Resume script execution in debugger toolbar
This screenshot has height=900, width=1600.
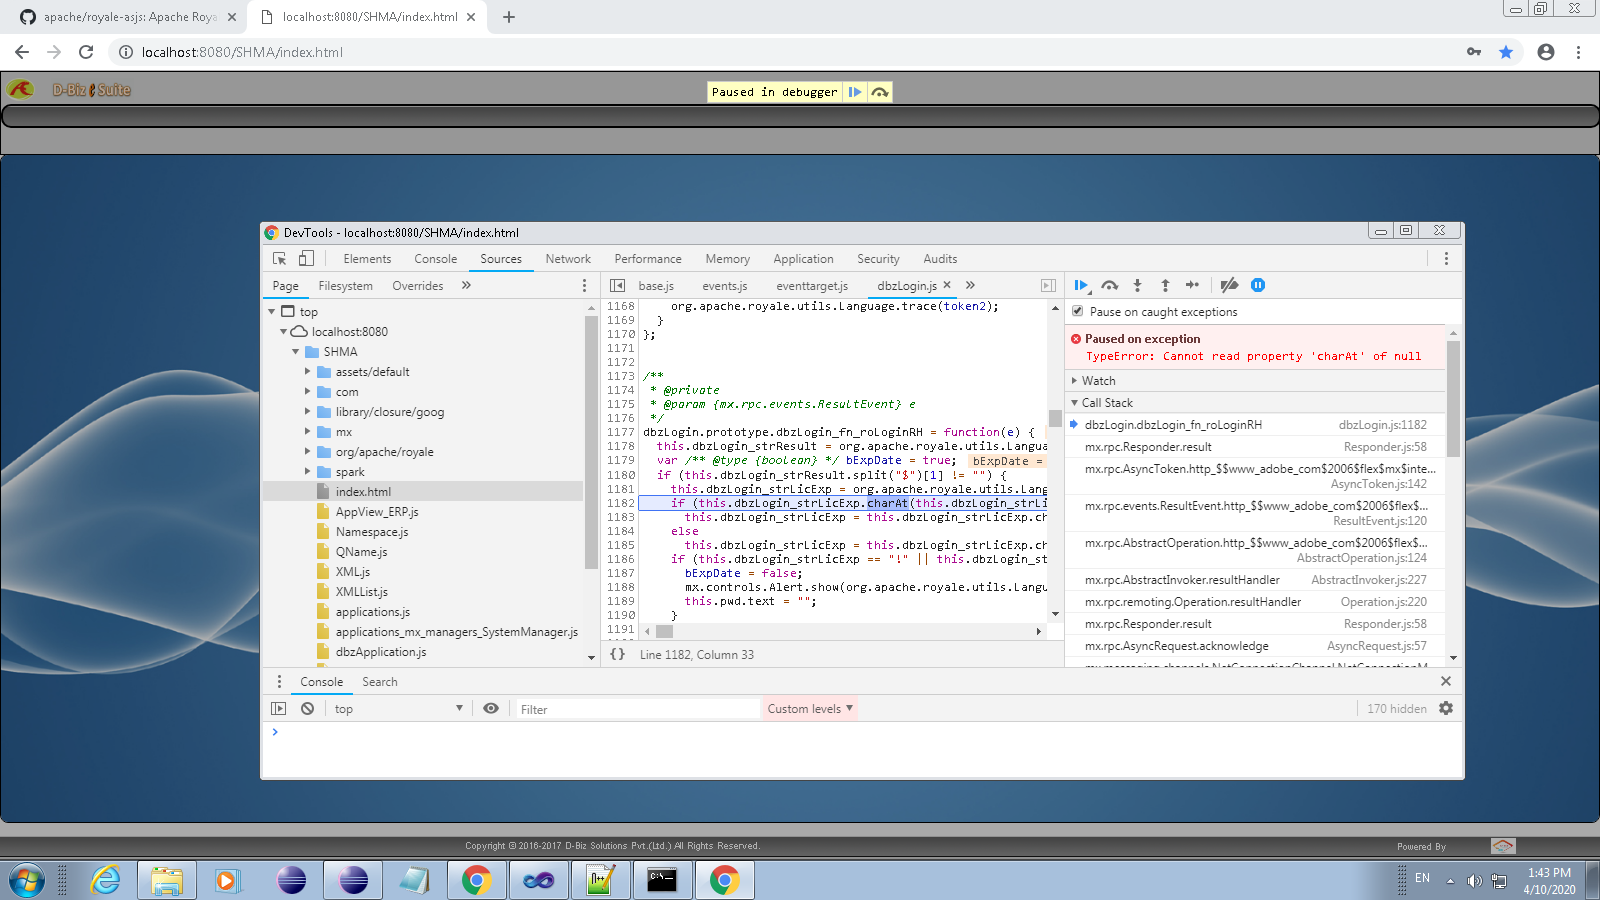(1080, 285)
